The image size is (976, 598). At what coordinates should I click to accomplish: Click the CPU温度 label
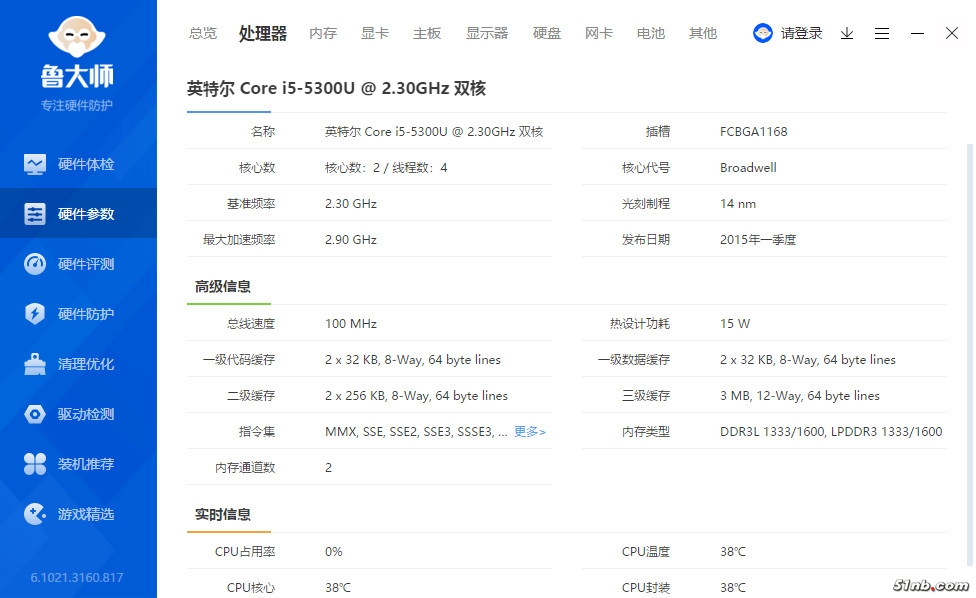[646, 551]
